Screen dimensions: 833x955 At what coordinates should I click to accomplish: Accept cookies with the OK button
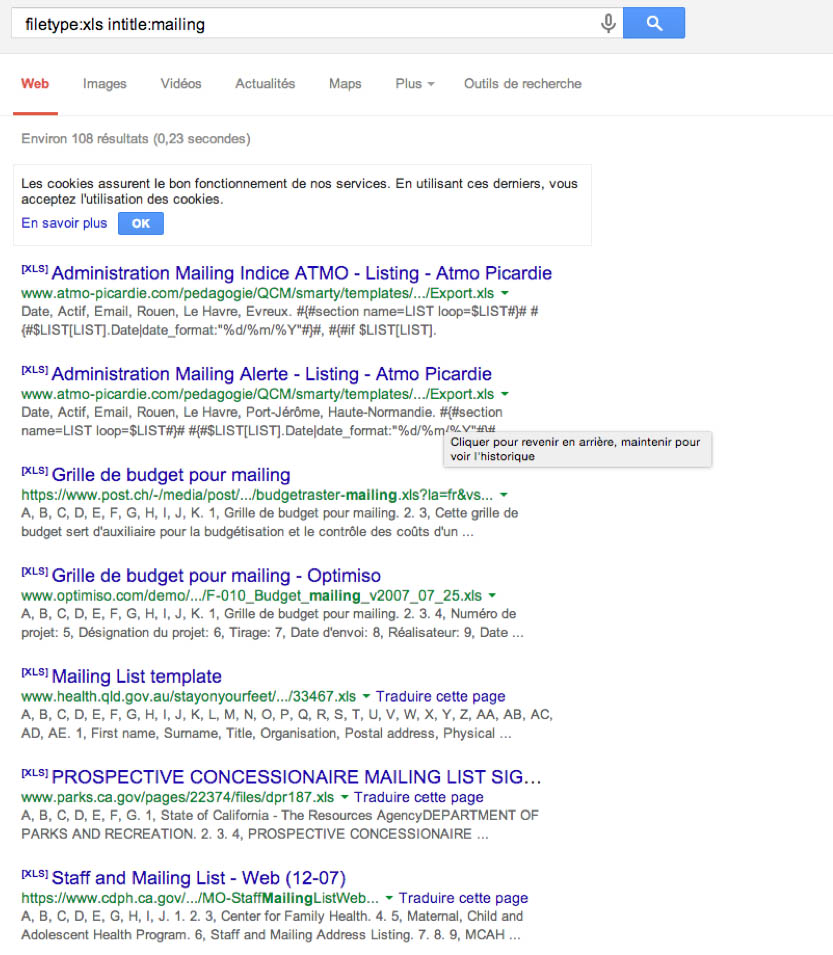tap(141, 224)
